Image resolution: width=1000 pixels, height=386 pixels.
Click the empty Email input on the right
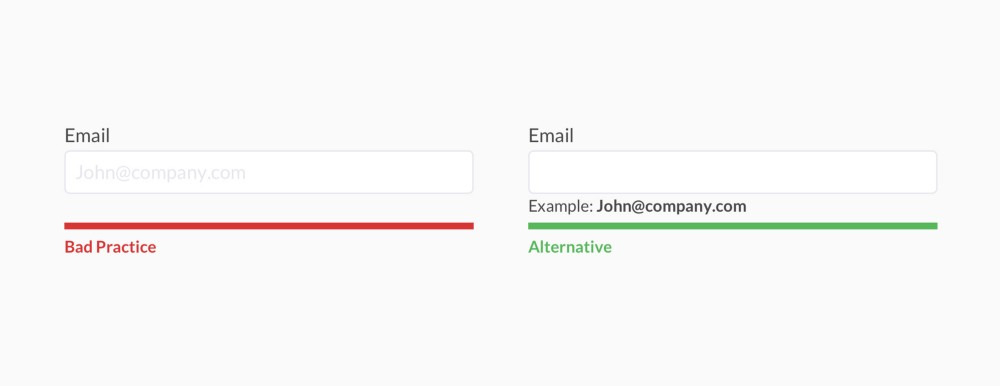[733, 172]
